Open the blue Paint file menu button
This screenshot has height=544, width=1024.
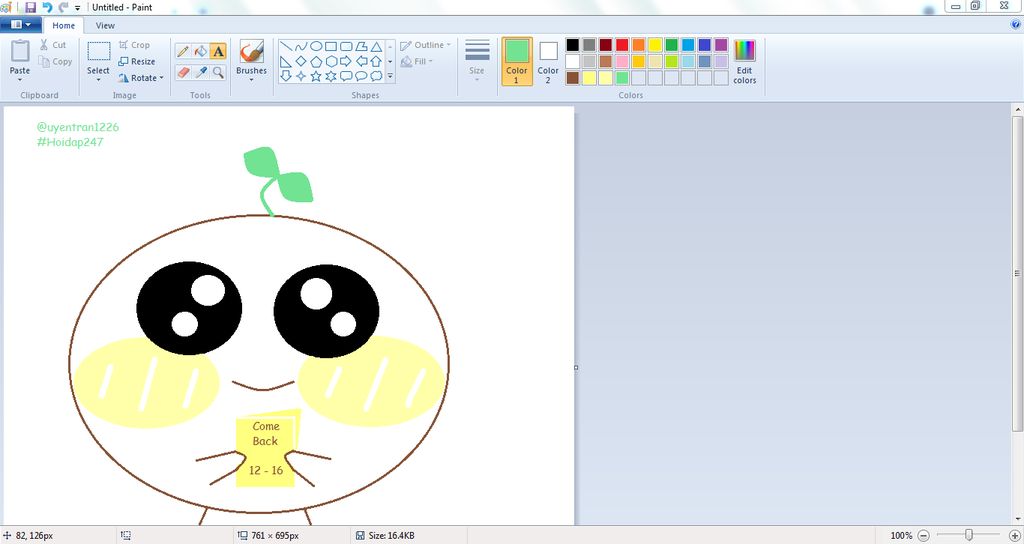(21, 25)
